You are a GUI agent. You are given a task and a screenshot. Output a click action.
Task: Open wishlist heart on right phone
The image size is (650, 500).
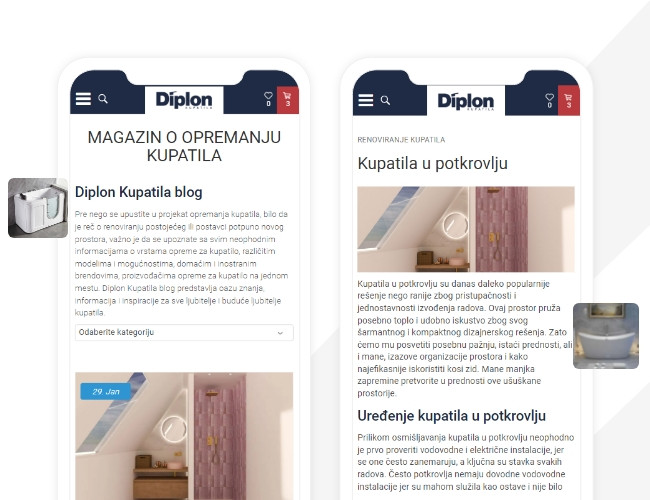click(549, 100)
